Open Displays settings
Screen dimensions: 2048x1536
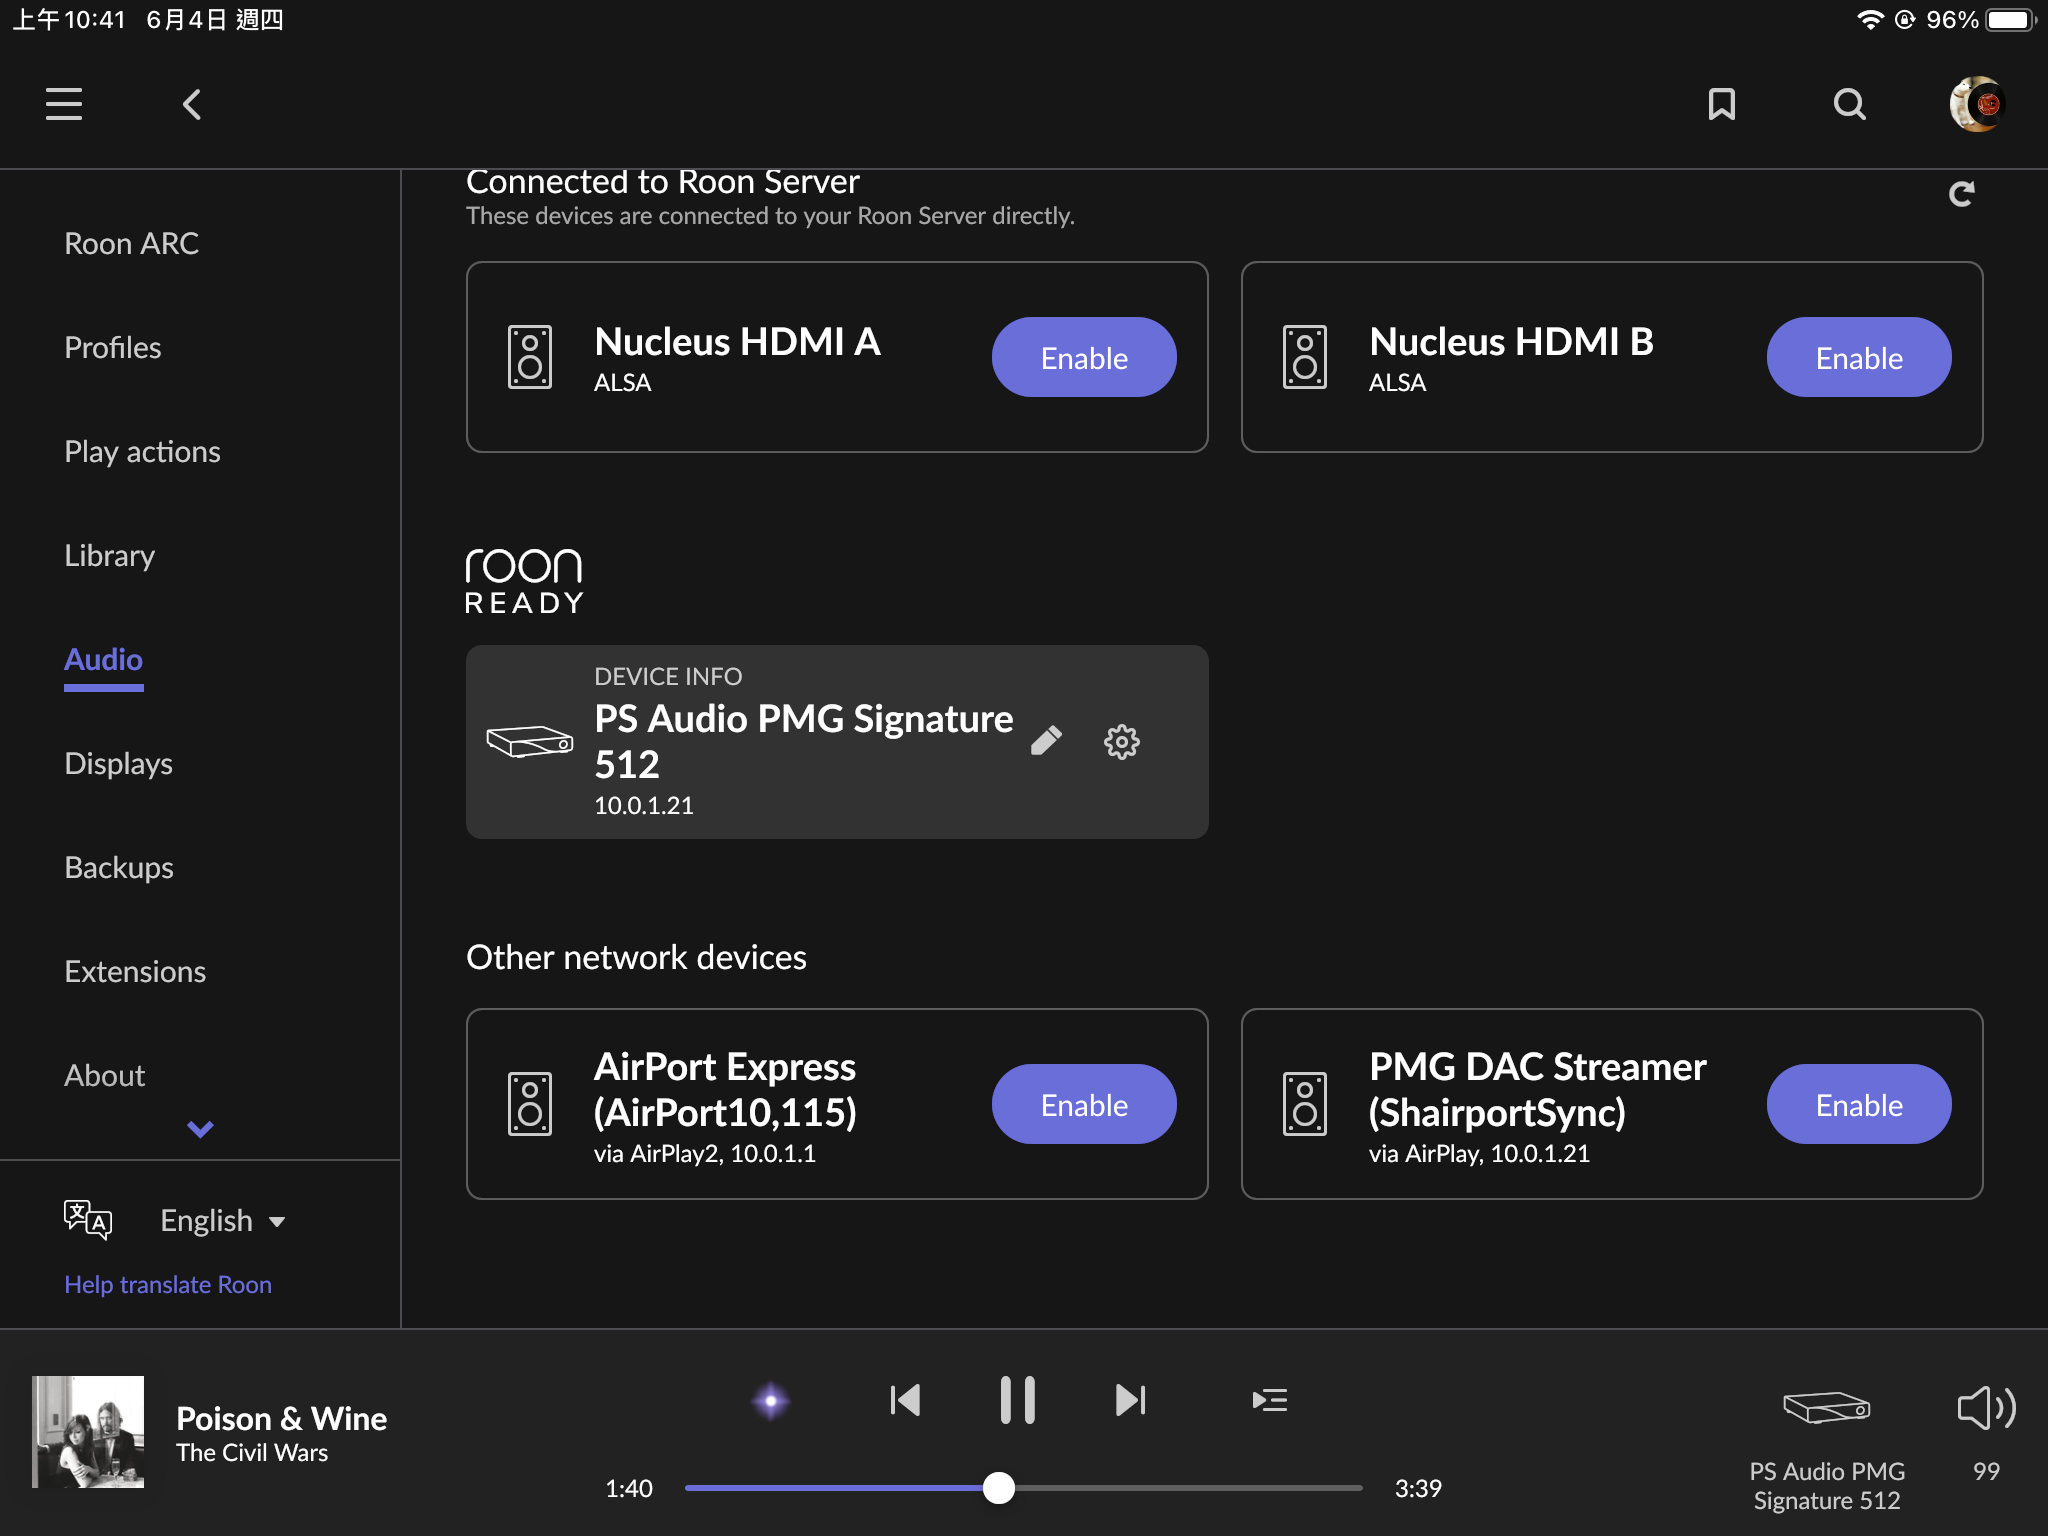(x=119, y=763)
